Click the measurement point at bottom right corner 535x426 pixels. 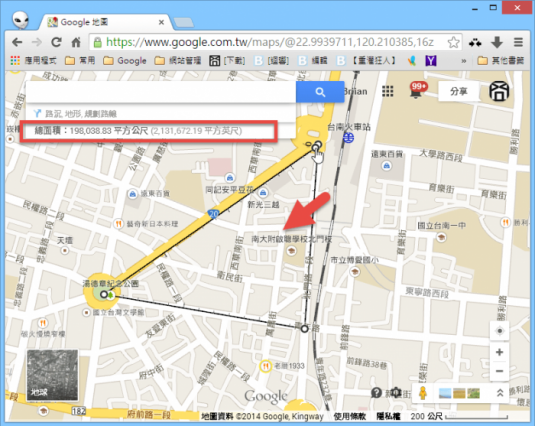tap(304, 329)
